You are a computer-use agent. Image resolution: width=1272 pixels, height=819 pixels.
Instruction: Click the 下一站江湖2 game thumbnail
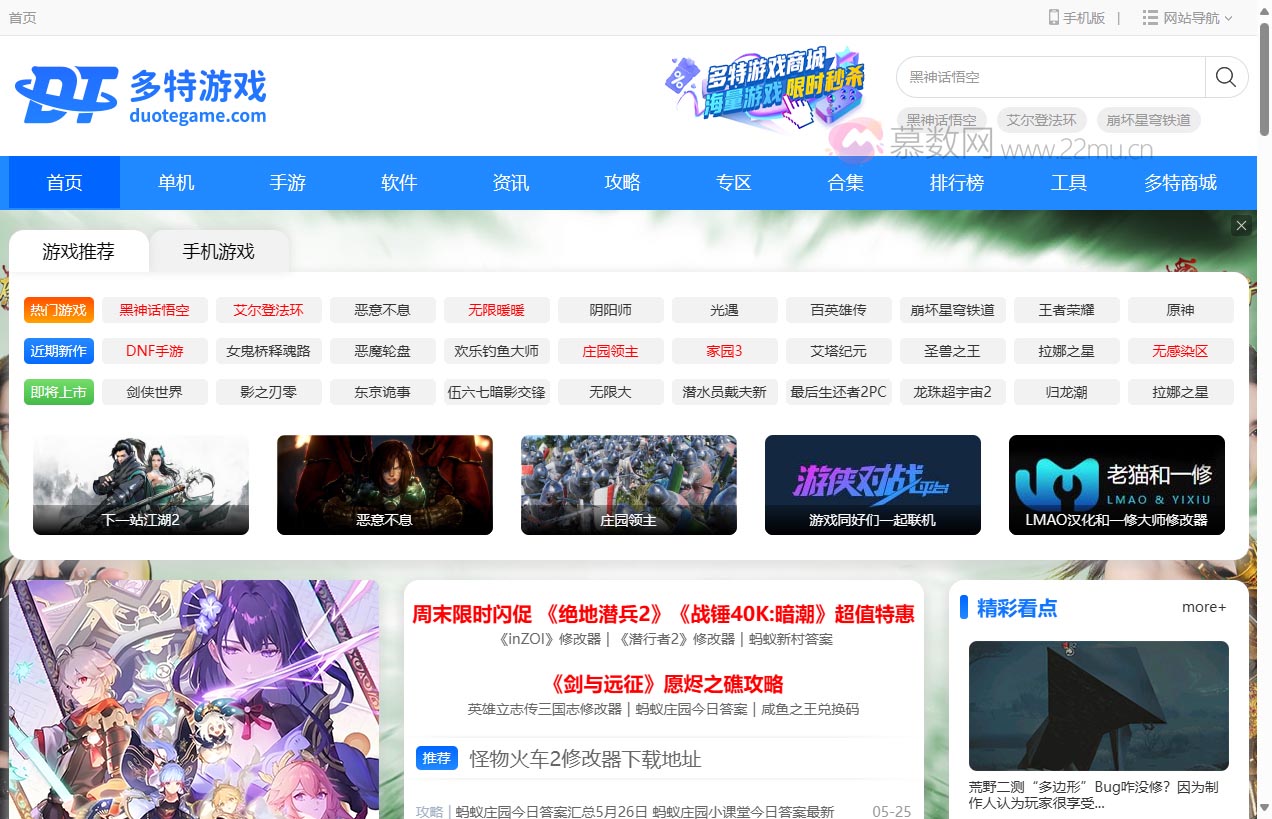click(140, 484)
